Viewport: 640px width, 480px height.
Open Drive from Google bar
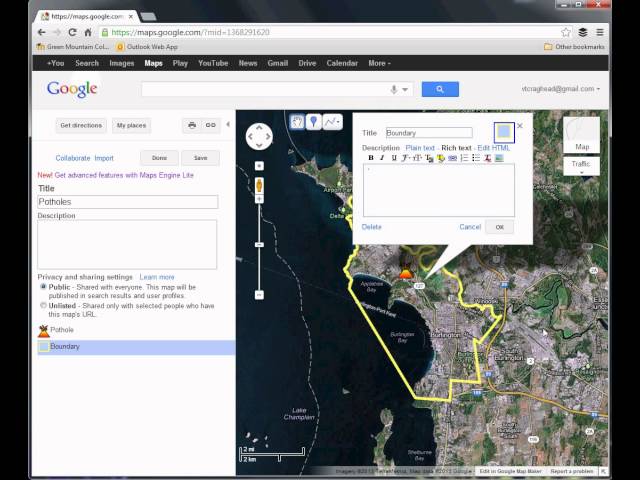pyautogui.click(x=307, y=63)
